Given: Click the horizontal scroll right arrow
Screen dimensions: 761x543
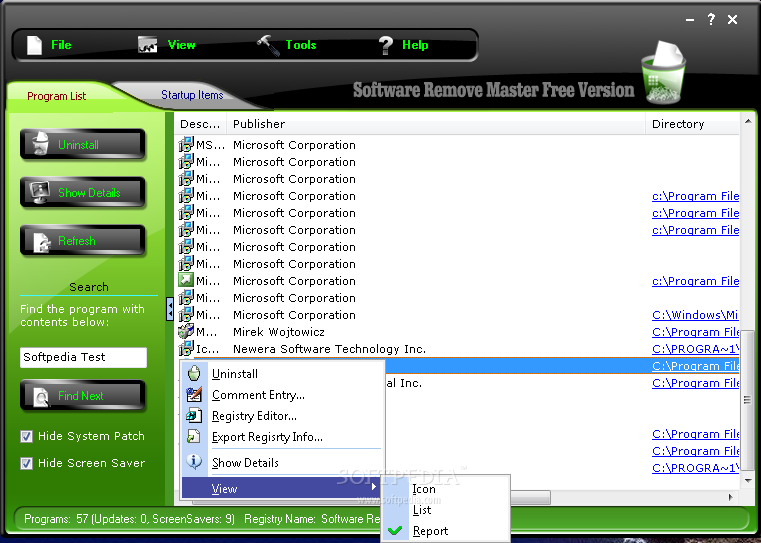Looking at the screenshot, I should [x=731, y=497].
